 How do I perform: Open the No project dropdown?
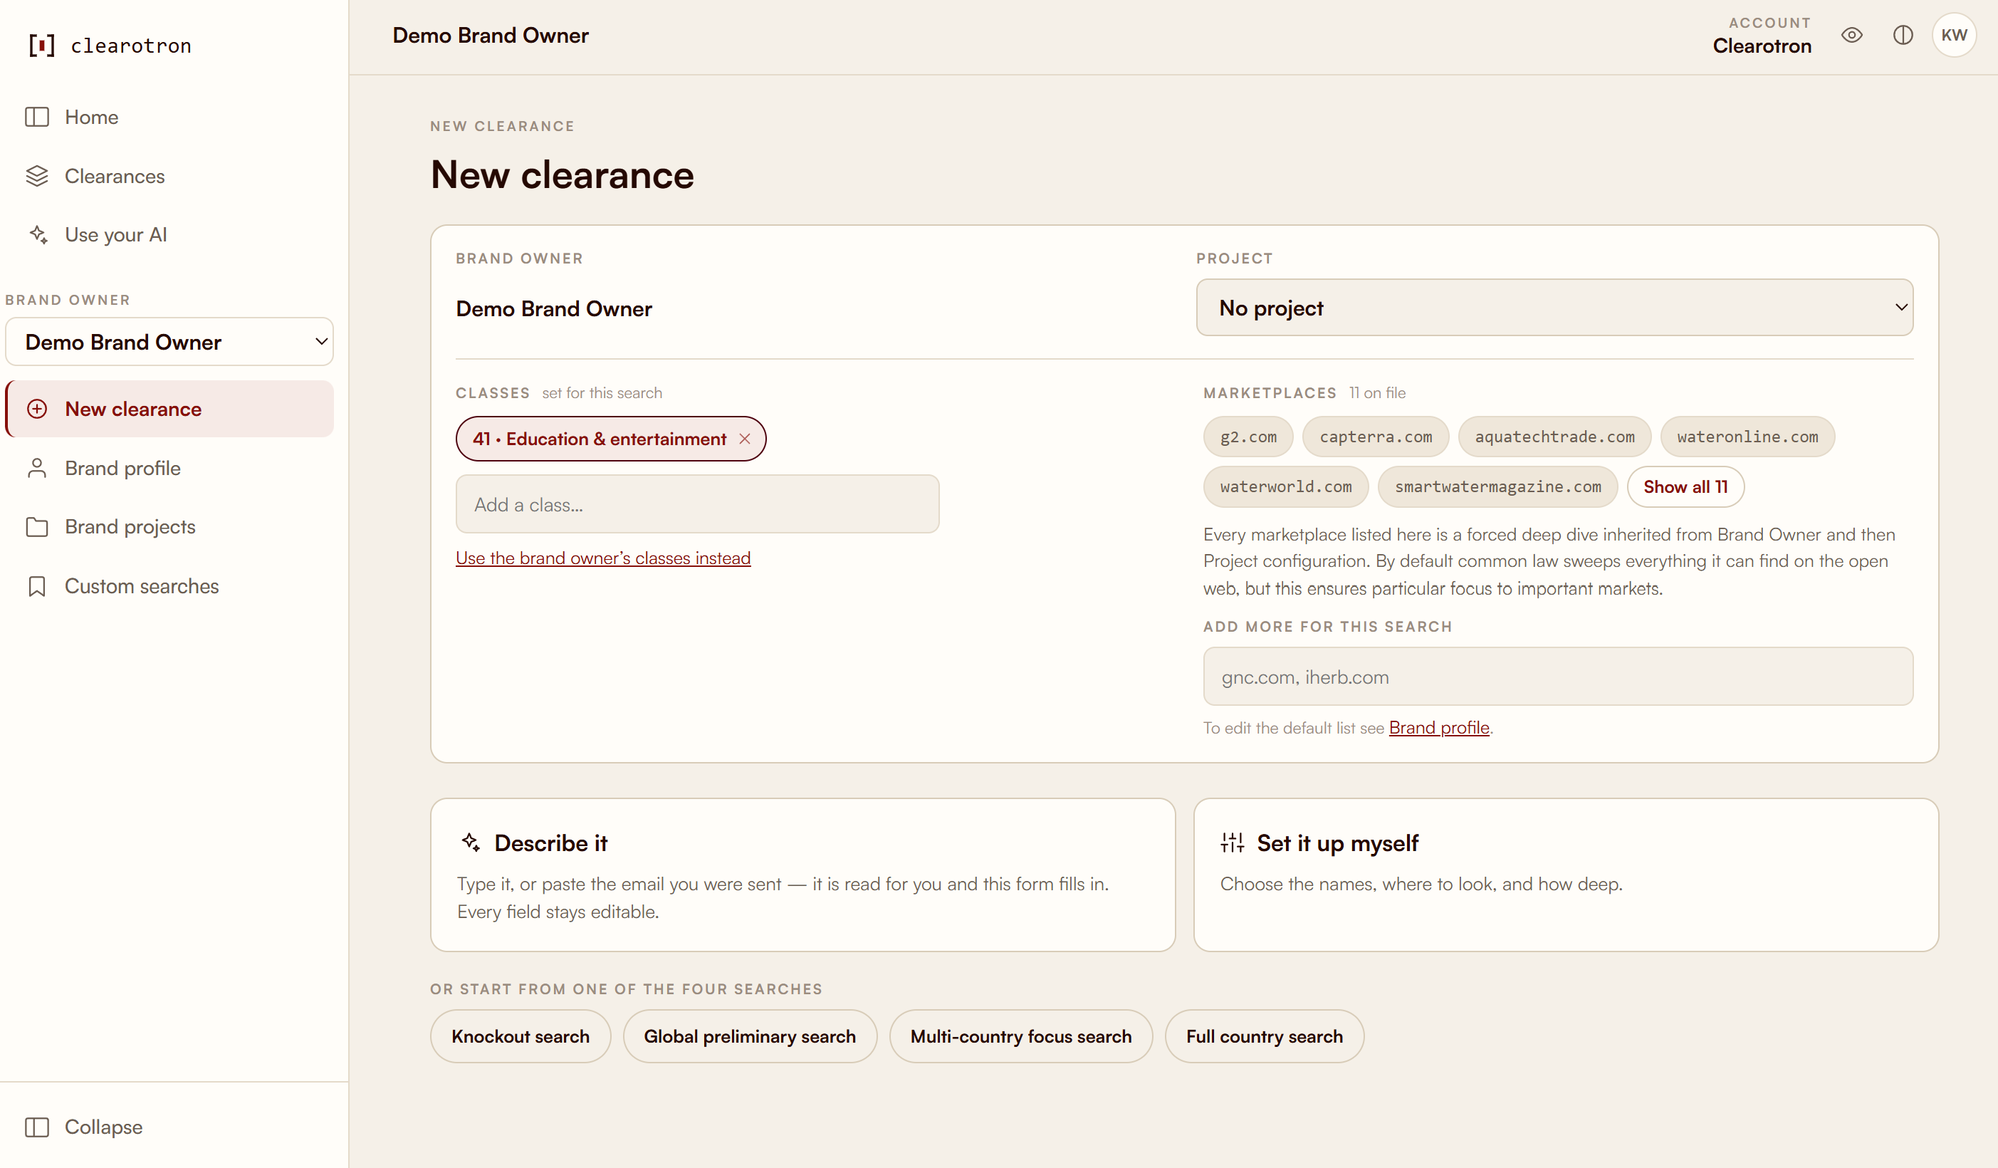coord(1554,308)
